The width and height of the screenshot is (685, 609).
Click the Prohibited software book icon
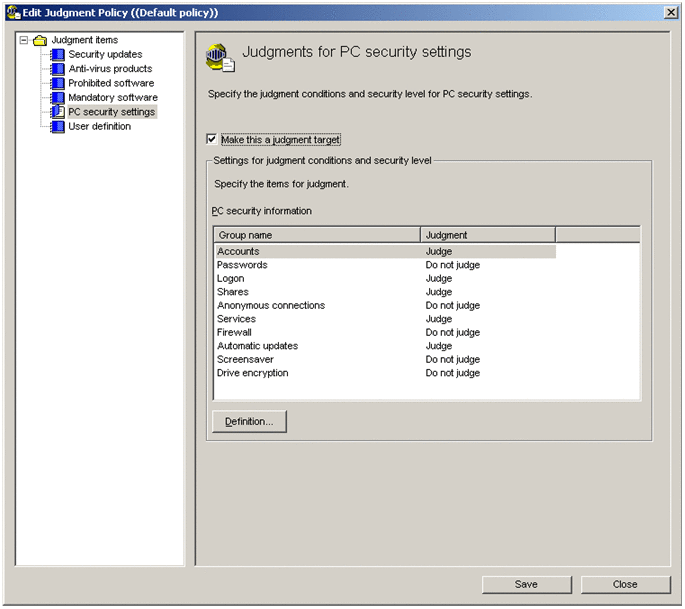coord(57,83)
